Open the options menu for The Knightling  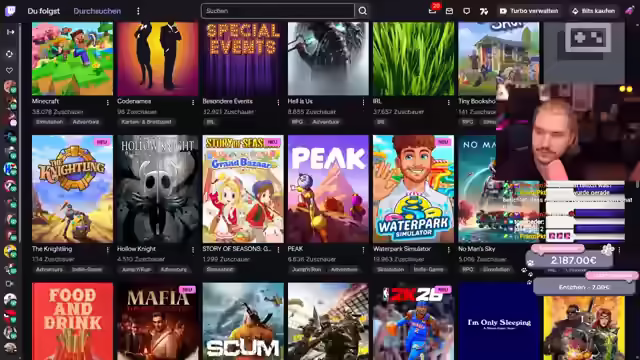click(x=108, y=250)
